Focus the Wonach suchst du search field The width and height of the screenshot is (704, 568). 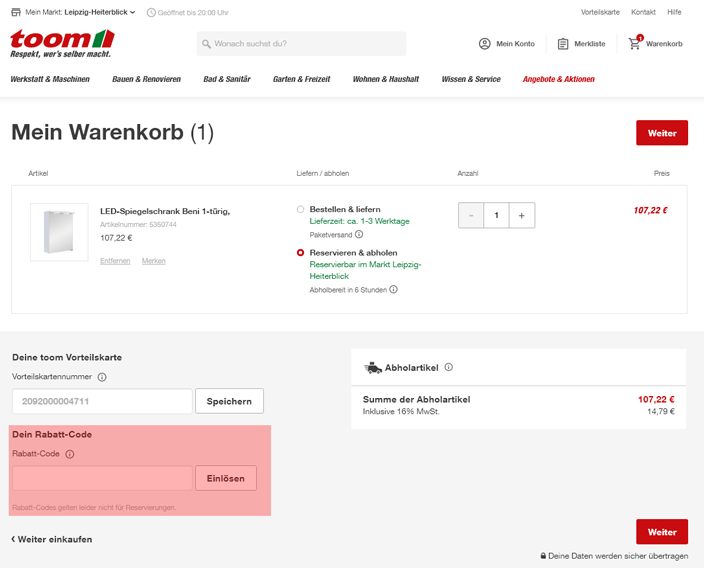301,44
